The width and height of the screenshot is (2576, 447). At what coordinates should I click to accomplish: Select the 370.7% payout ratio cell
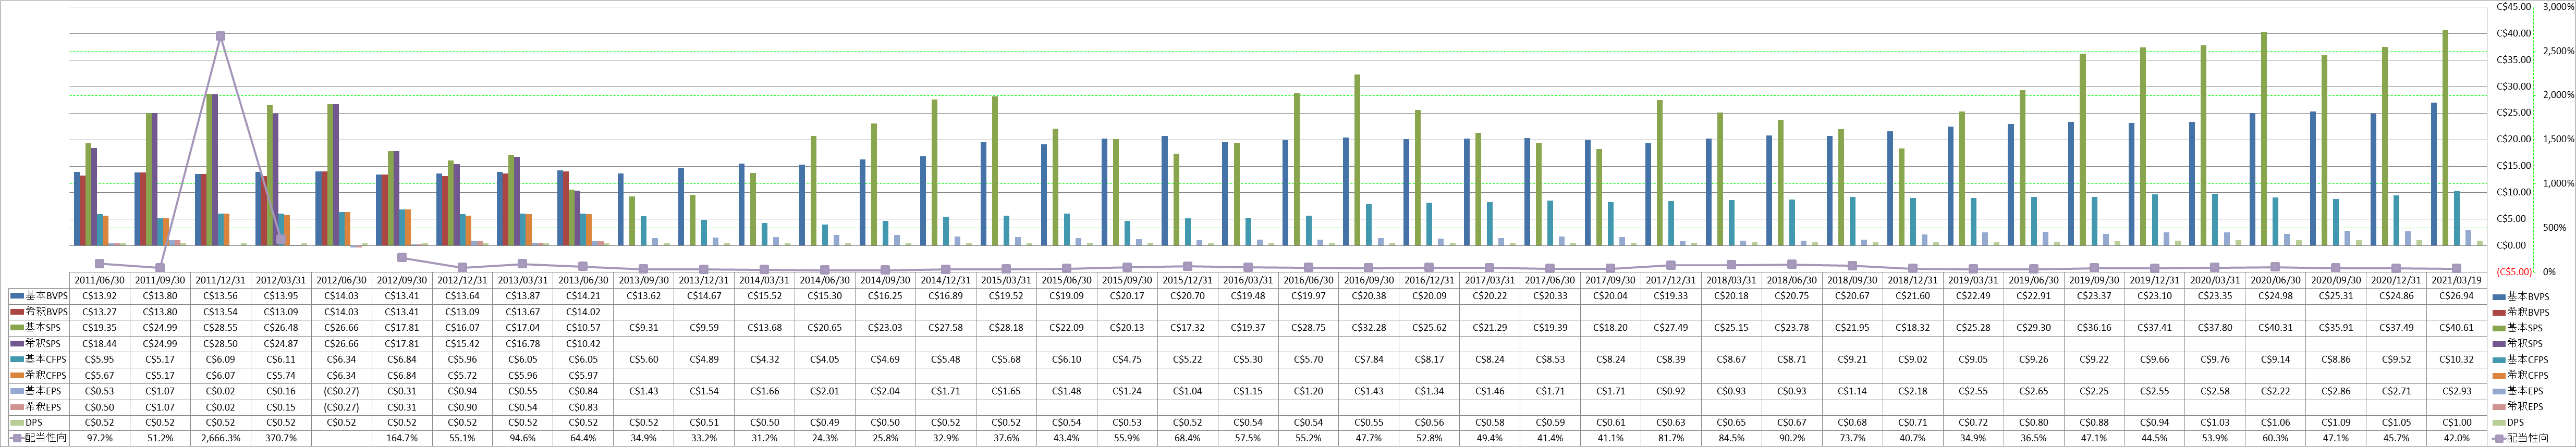[x=281, y=438]
